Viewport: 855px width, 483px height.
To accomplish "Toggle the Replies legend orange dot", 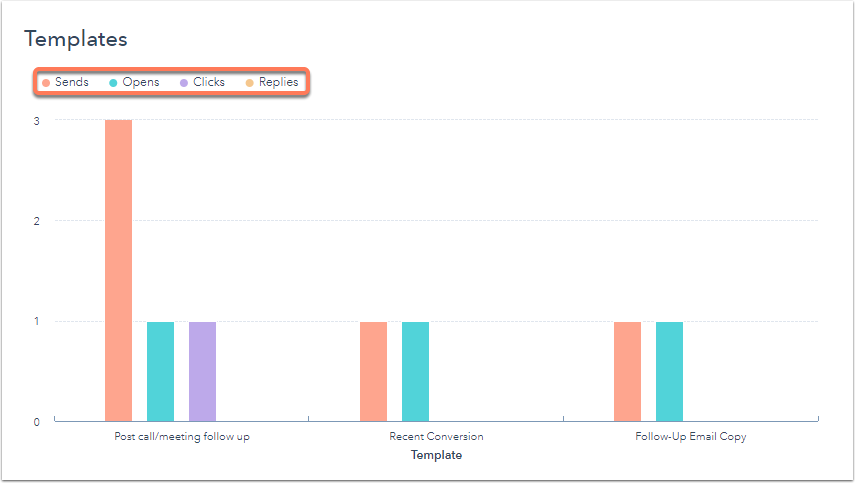I will pos(250,83).
